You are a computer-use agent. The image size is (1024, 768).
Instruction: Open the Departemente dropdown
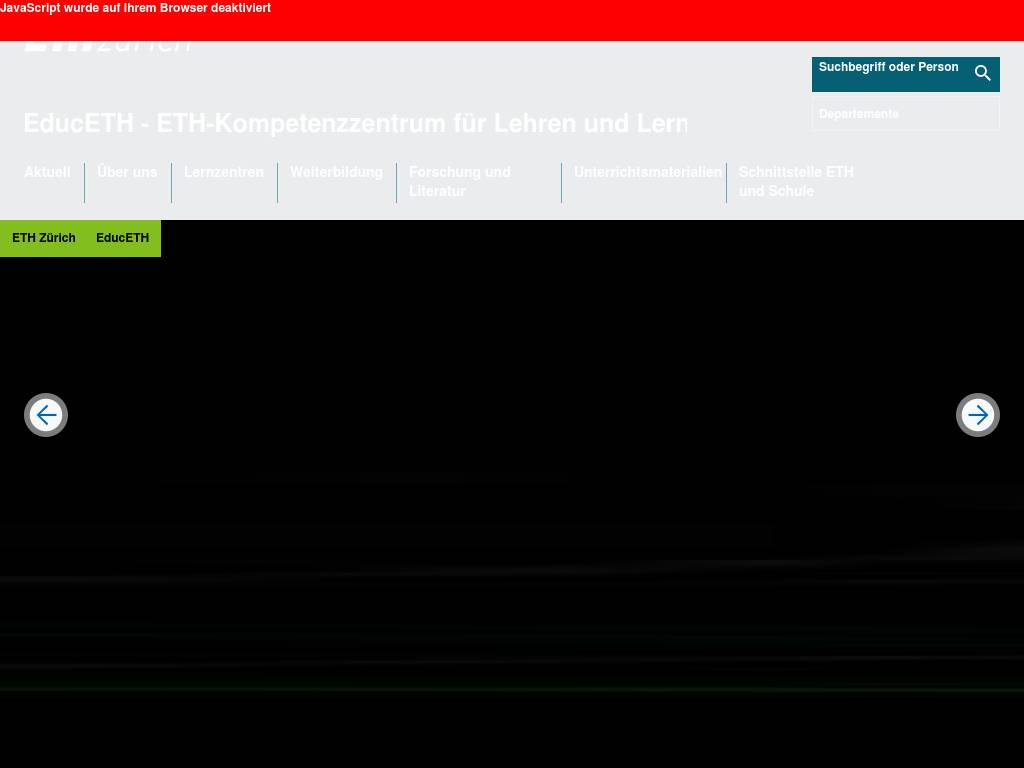[x=905, y=114]
